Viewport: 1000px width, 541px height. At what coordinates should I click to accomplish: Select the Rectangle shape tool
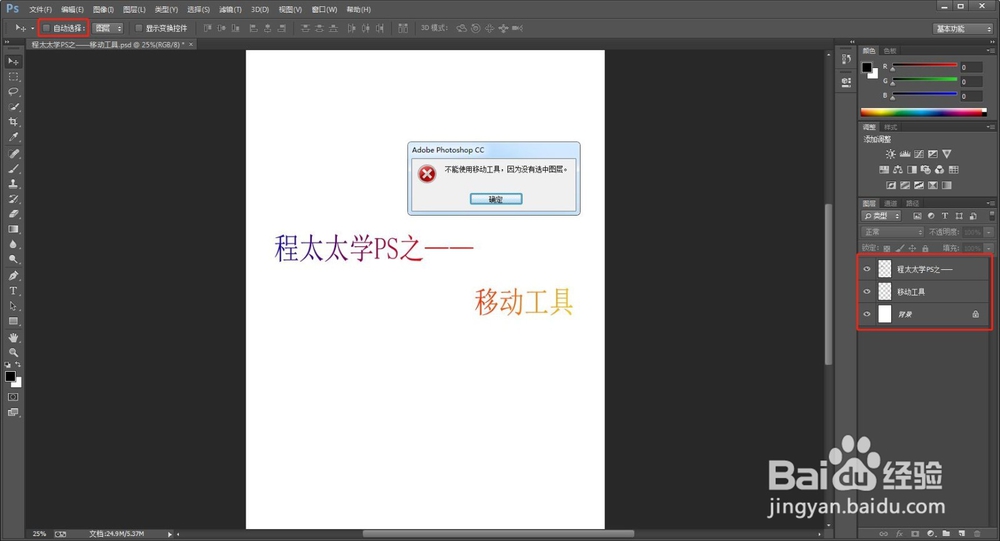coord(13,322)
